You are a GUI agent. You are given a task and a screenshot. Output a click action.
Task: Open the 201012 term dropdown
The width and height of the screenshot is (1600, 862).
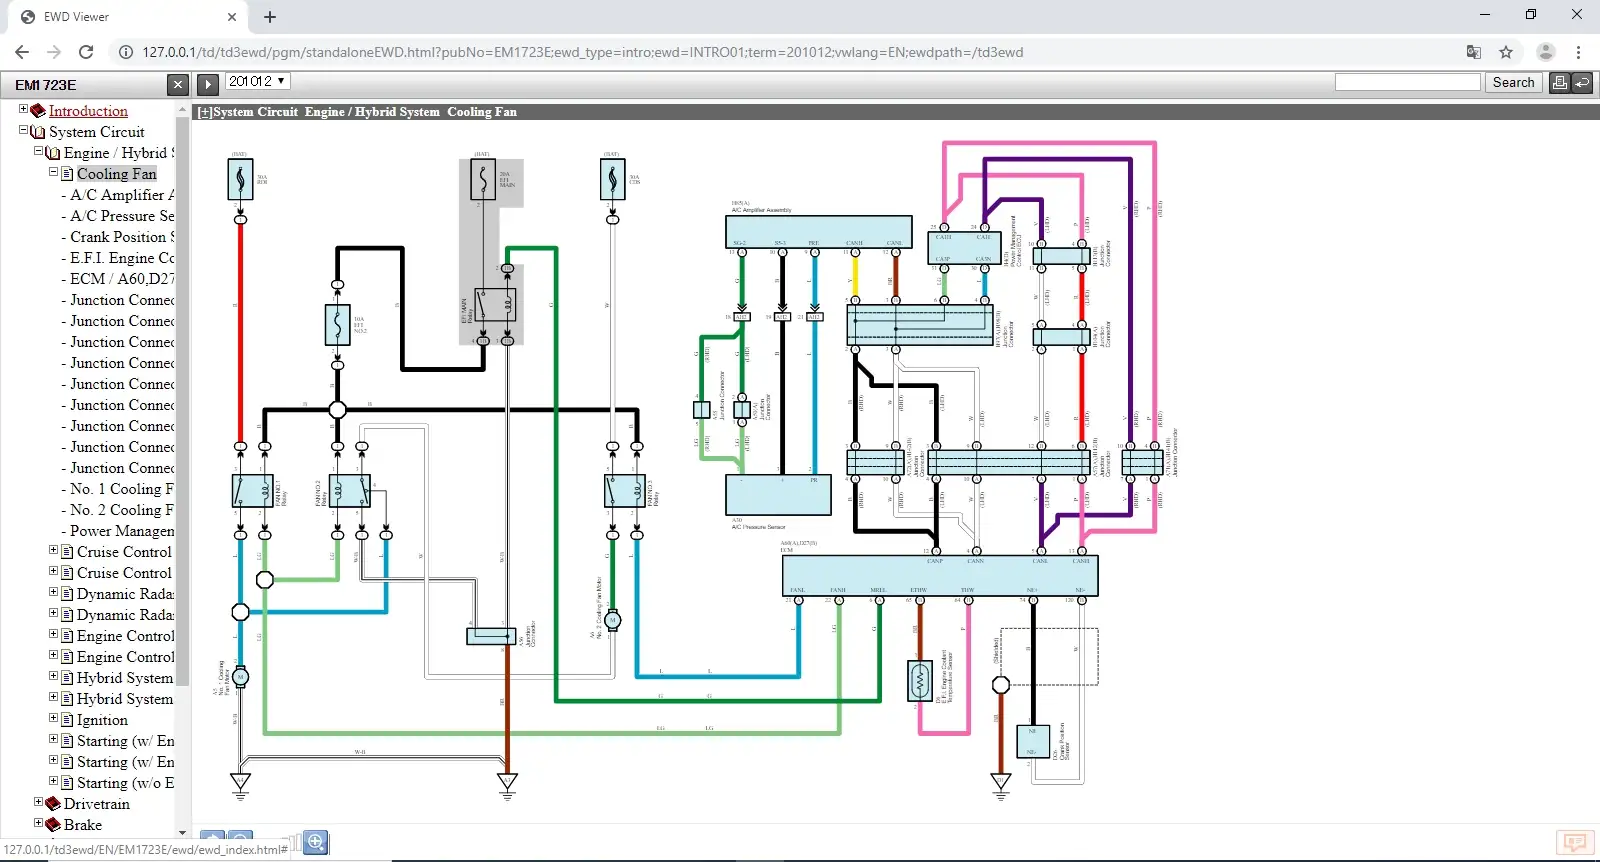coord(257,81)
